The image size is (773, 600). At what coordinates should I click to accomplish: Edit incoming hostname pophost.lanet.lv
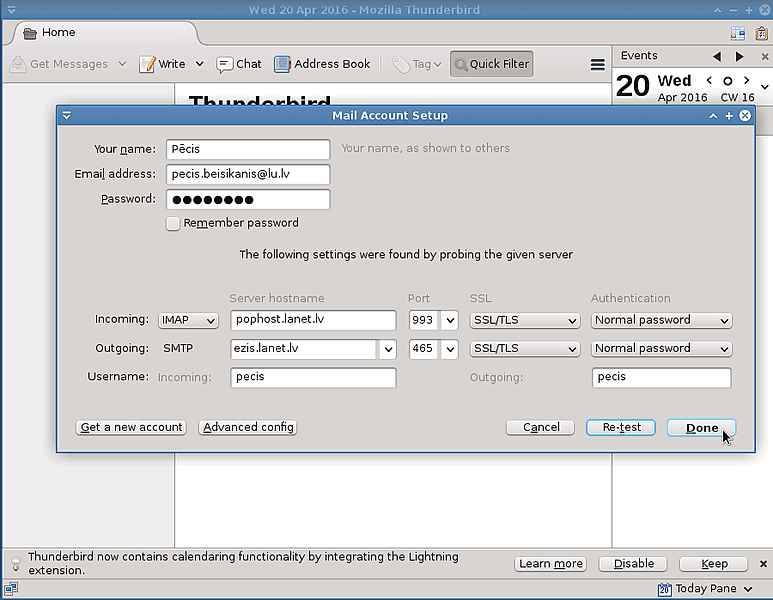point(313,320)
